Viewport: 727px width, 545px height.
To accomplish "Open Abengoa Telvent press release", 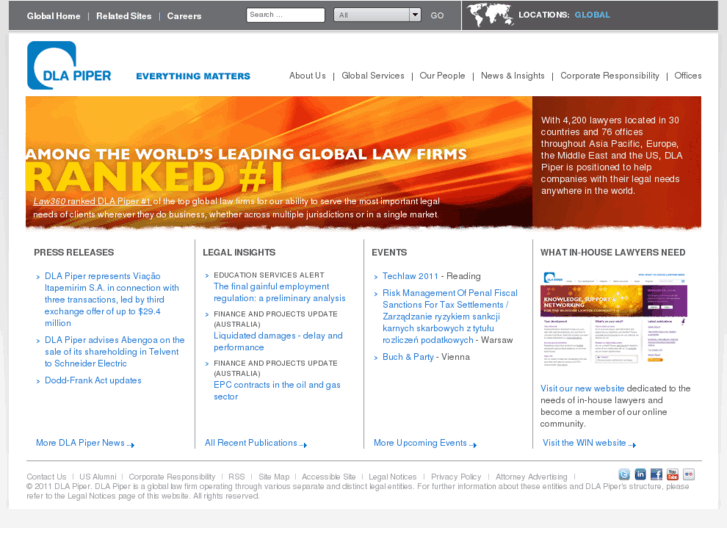I will coord(114,352).
